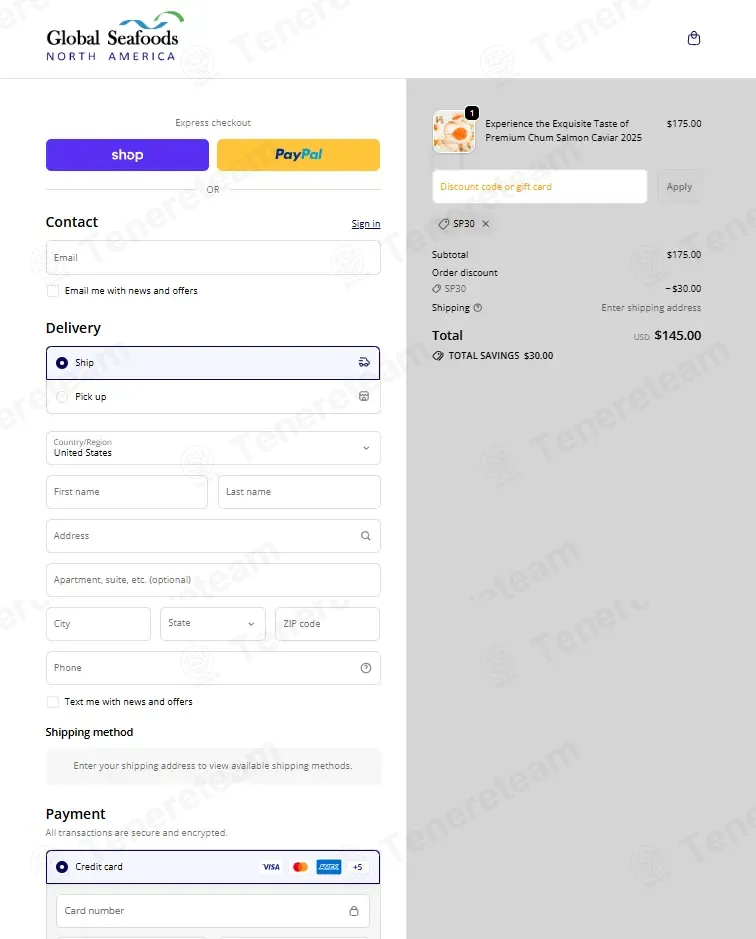This screenshot has width=756, height=939.
Task: Click the address search magnifier icon
Action: [365, 536]
